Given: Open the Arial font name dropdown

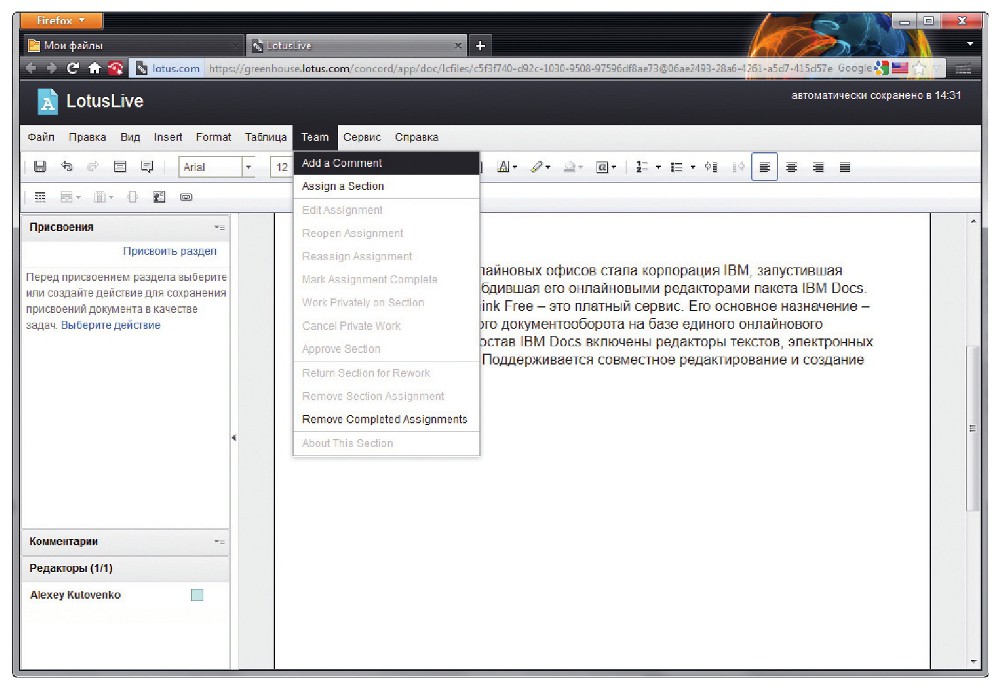Looking at the screenshot, I should [248, 168].
